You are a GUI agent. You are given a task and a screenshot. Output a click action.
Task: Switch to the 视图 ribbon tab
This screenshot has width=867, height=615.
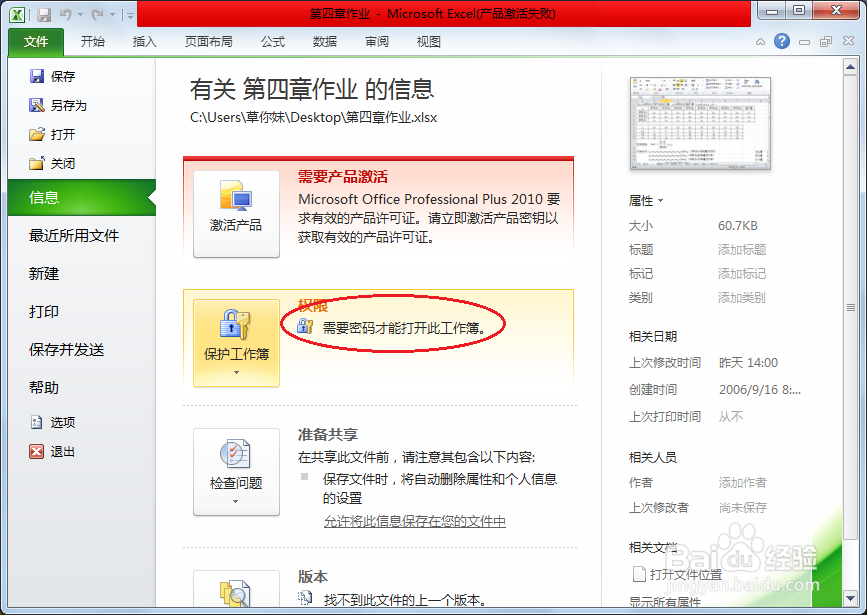click(428, 41)
